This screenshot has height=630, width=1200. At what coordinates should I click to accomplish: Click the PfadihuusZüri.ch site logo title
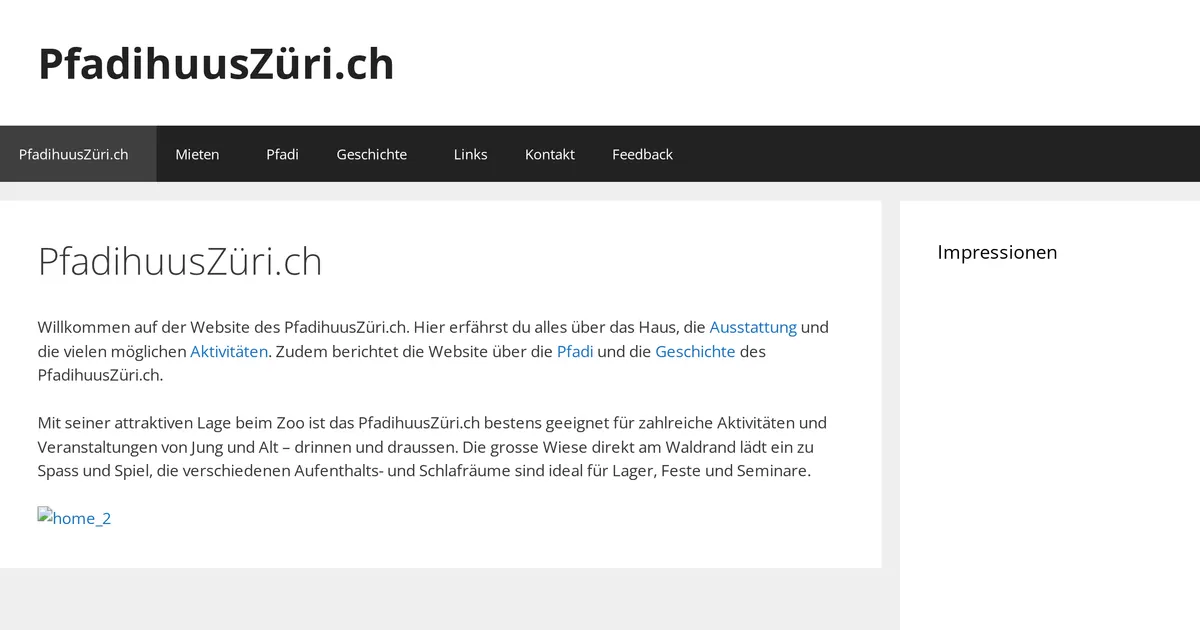(216, 63)
